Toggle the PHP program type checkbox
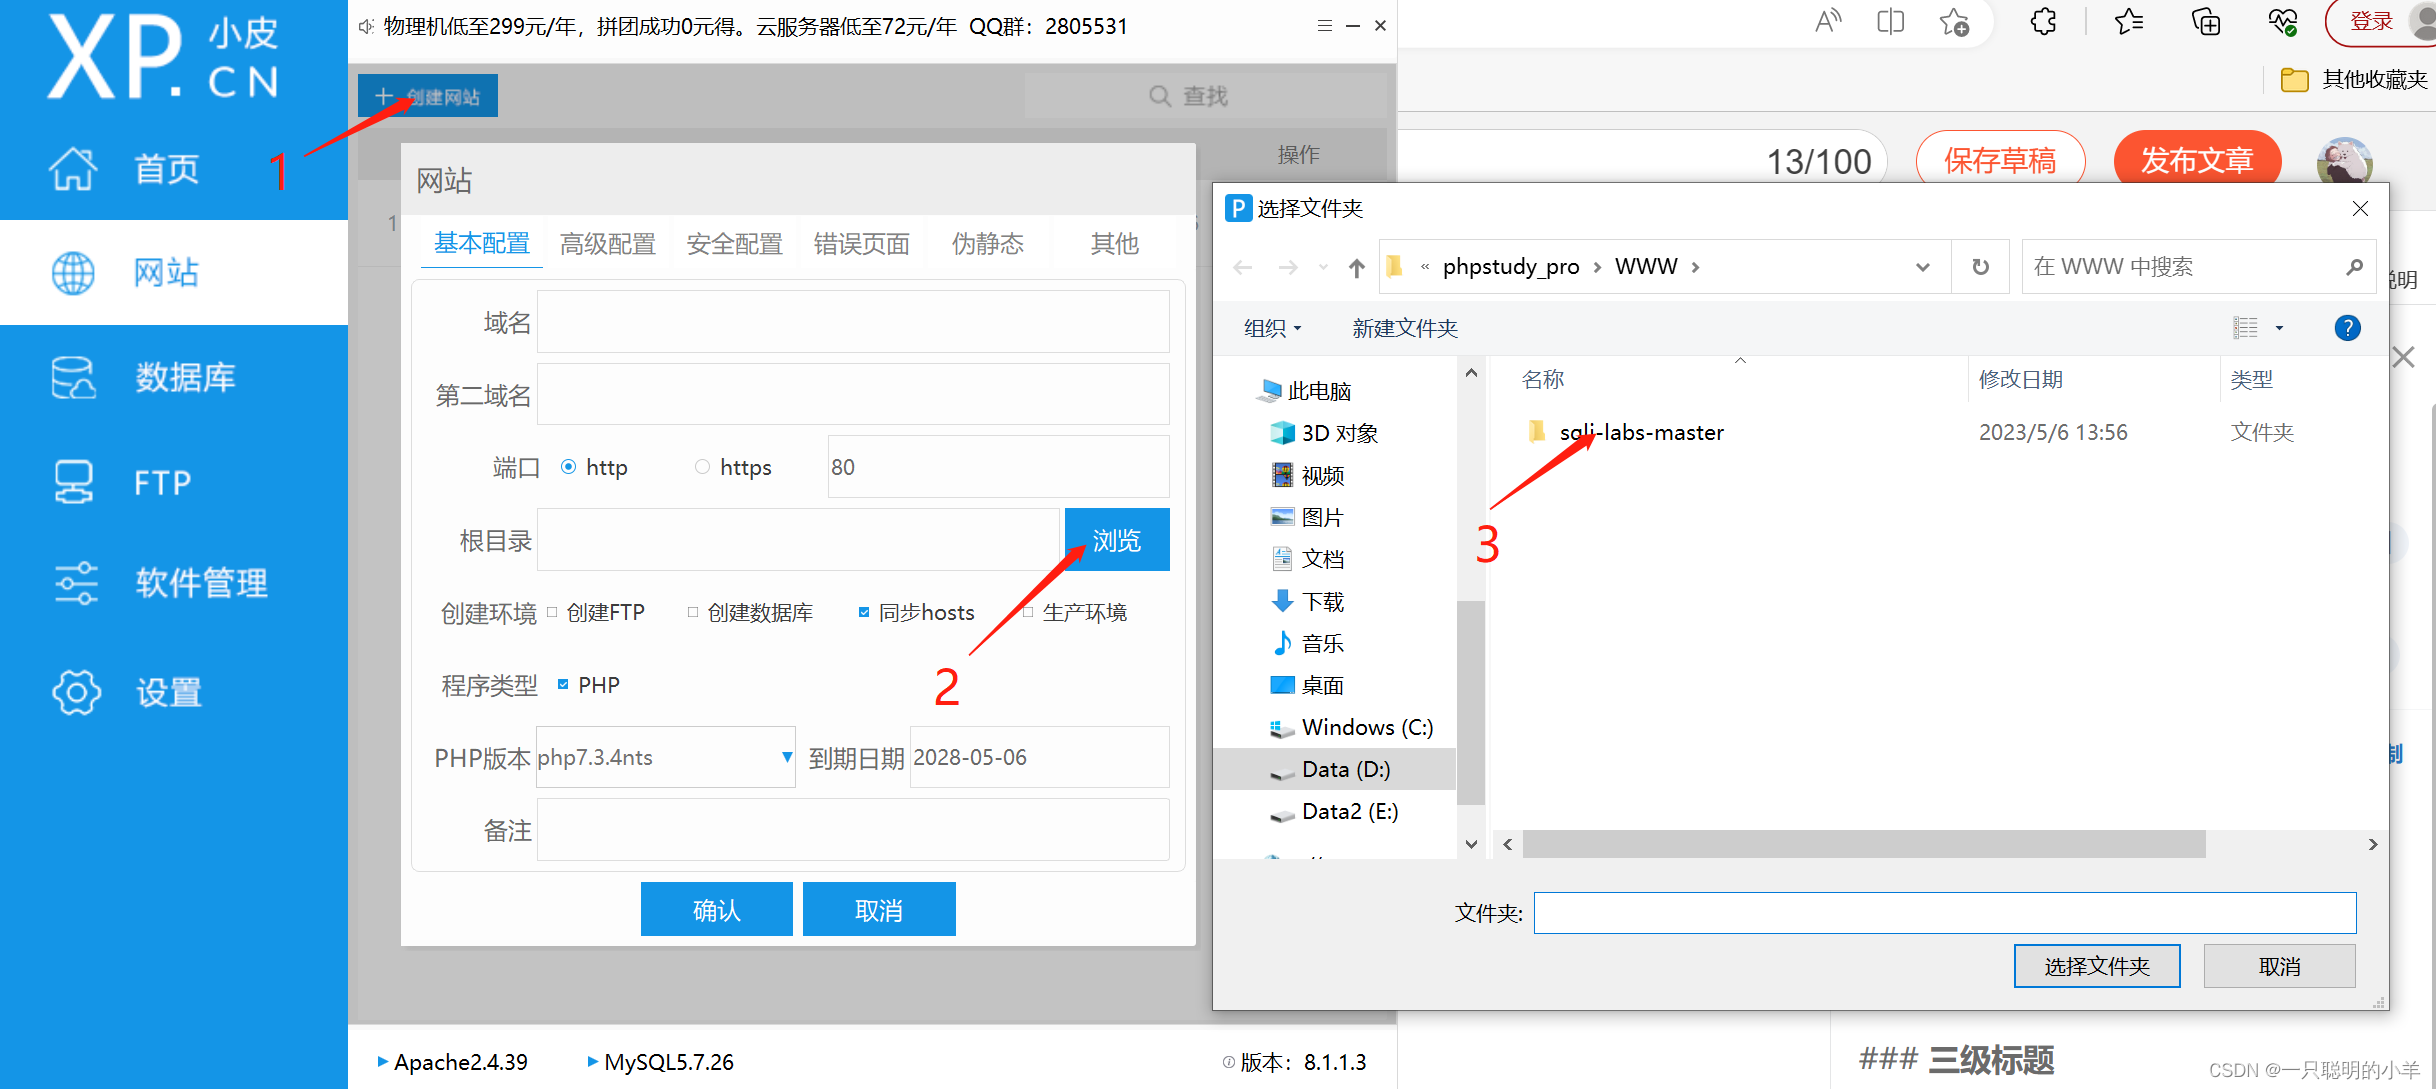2436x1089 pixels. pyautogui.click(x=563, y=685)
